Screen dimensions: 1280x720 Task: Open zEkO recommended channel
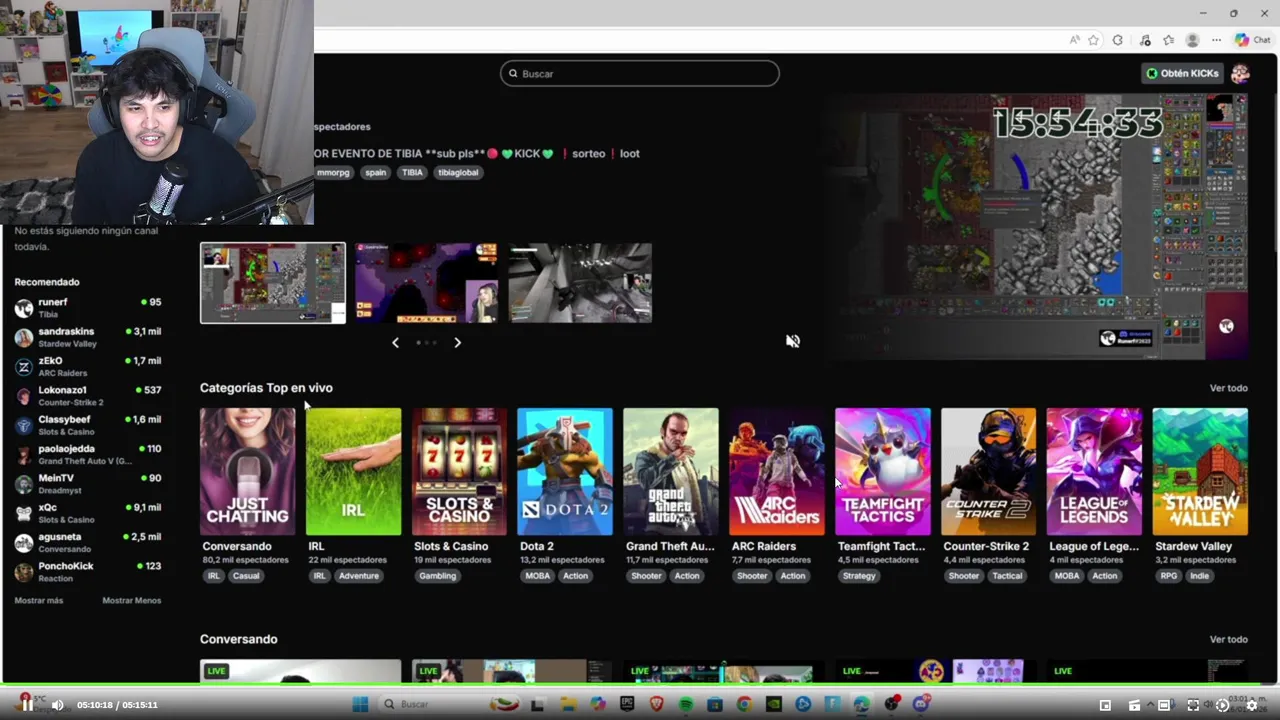point(88,366)
